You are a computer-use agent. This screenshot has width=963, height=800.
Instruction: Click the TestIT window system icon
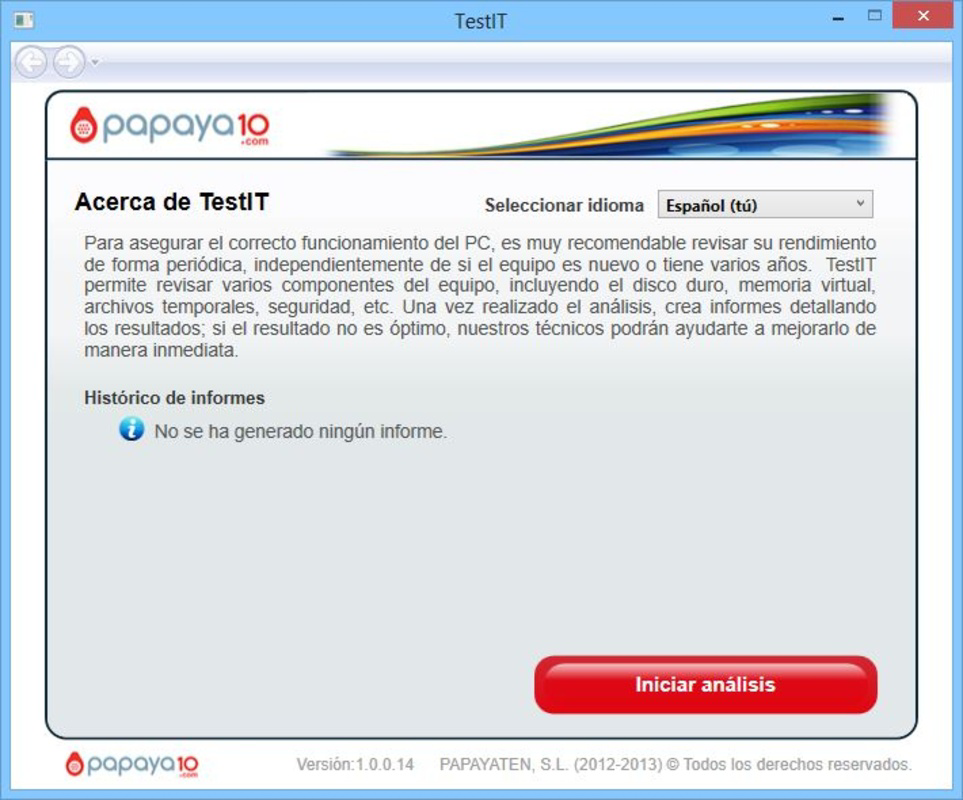(x=24, y=21)
